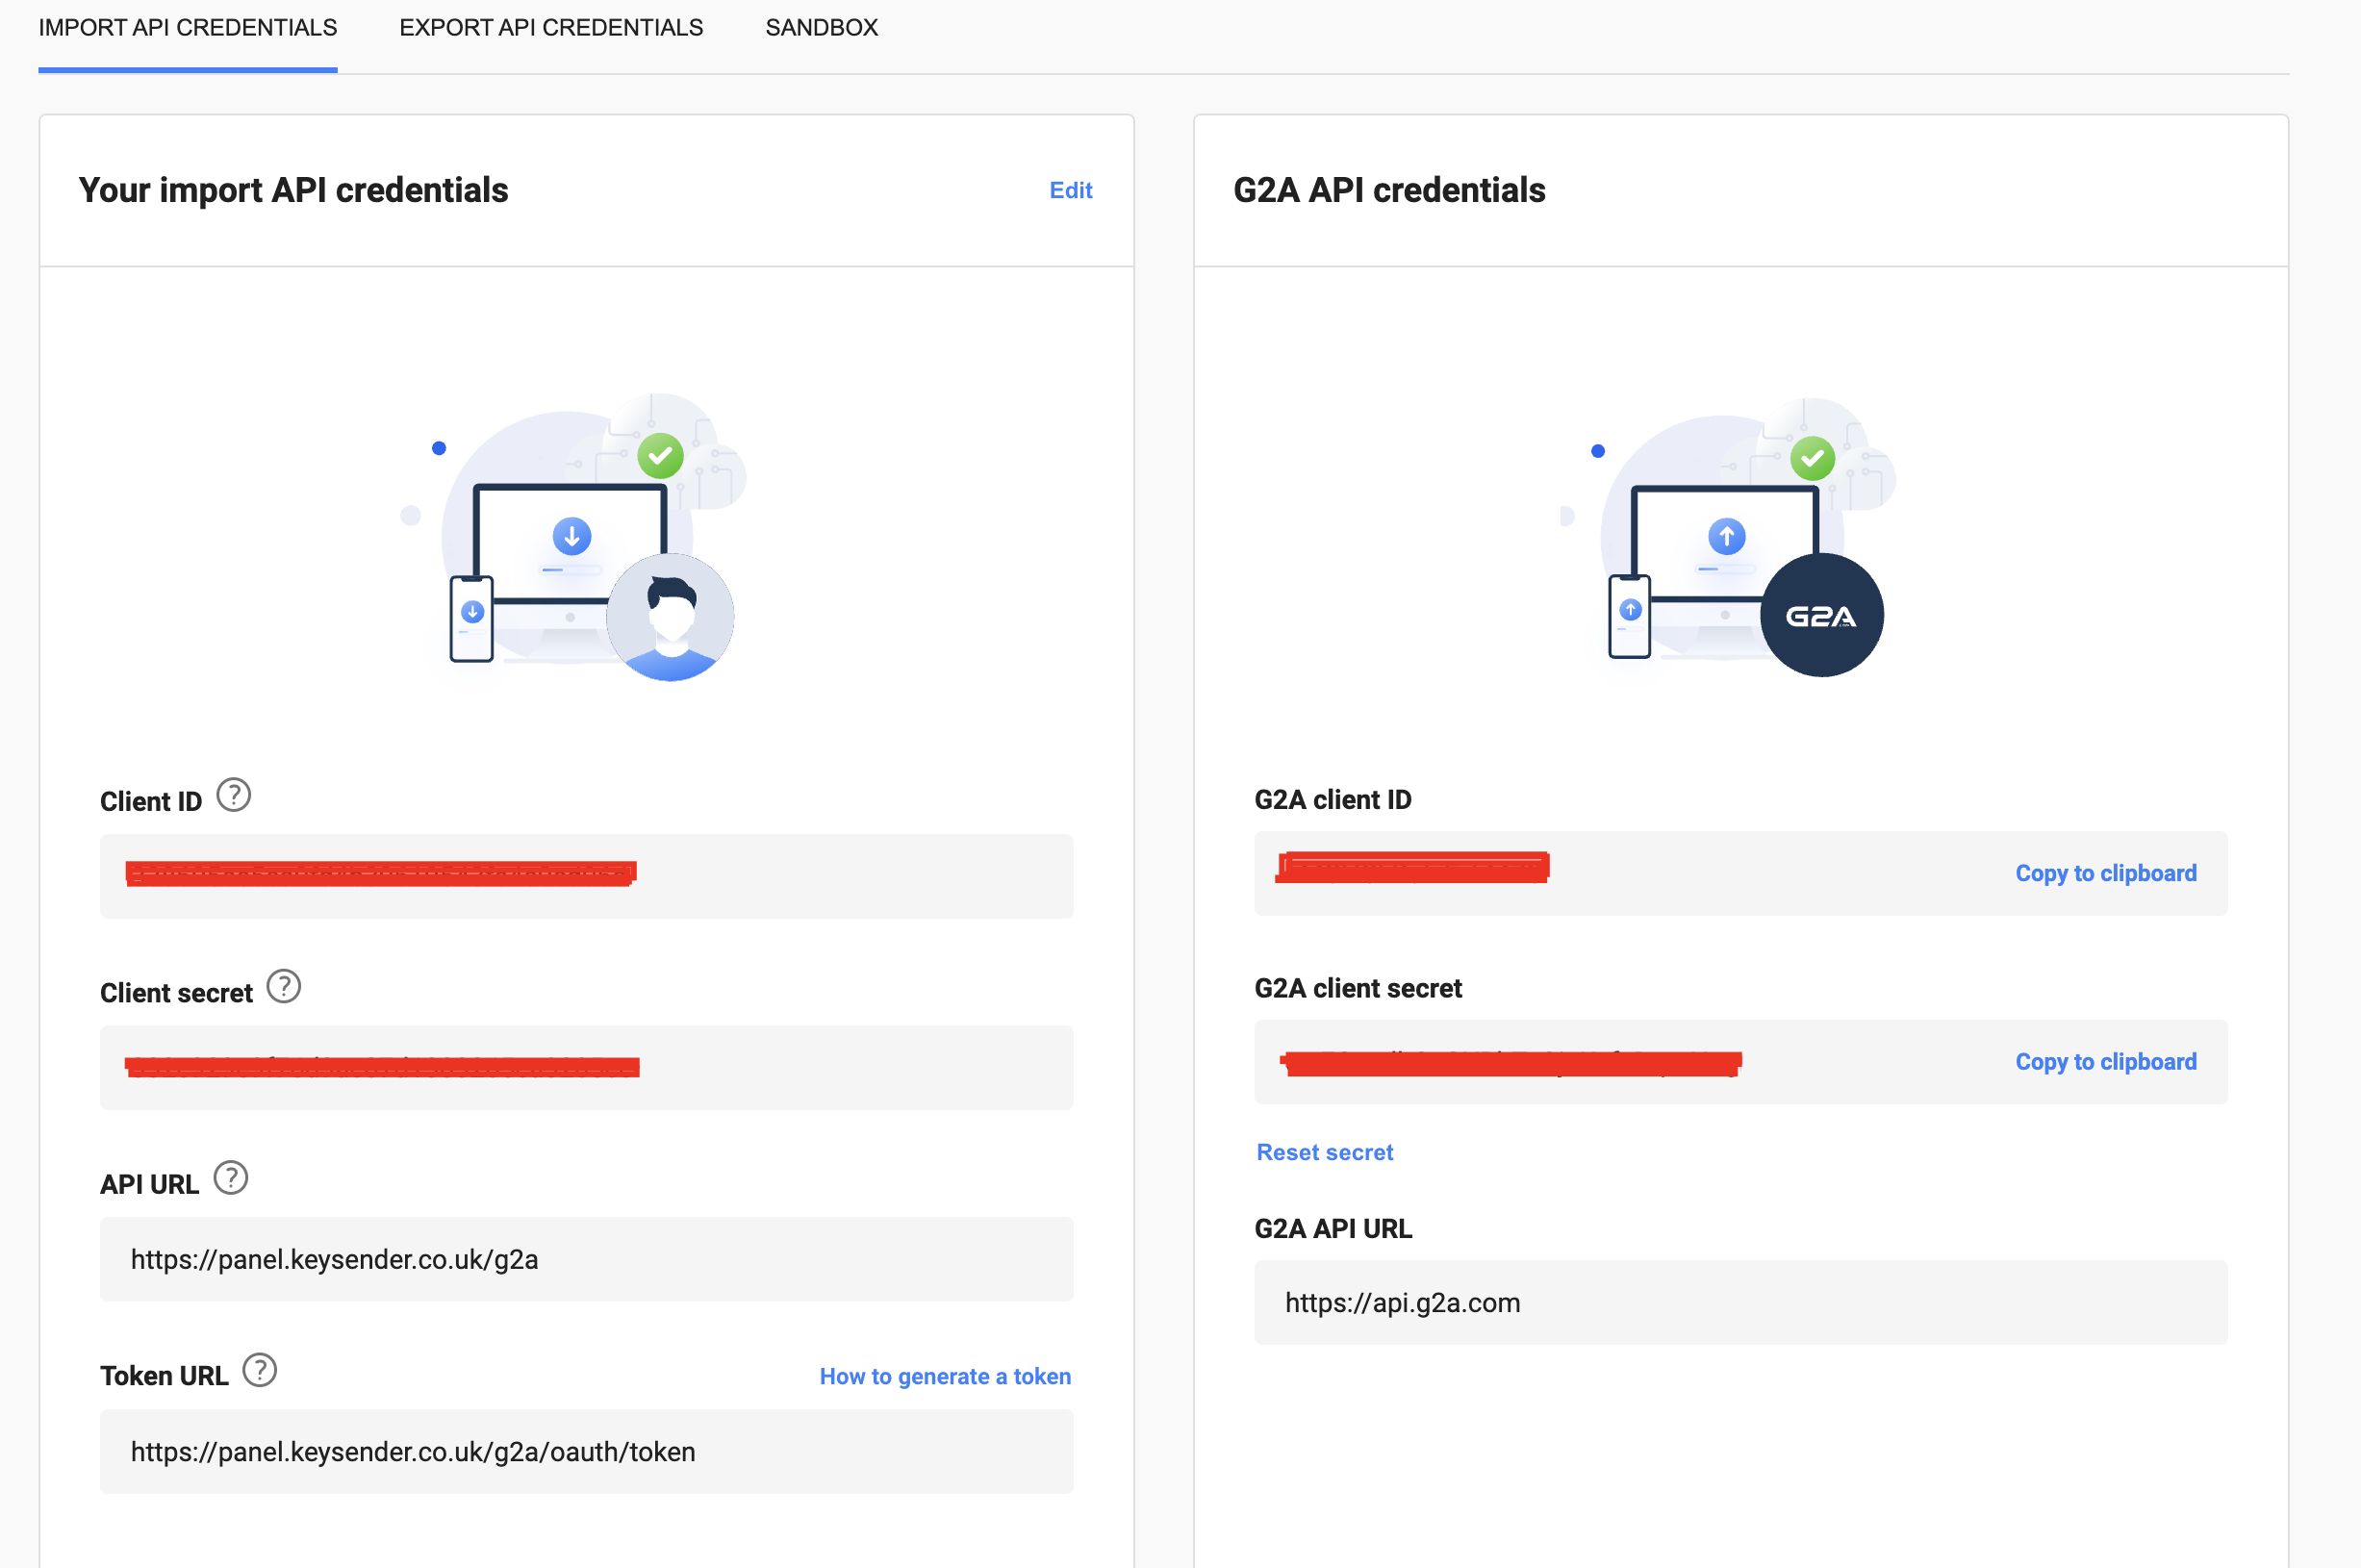Select the API URL keysender field
This screenshot has height=1568, width=2361.
tap(587, 1260)
